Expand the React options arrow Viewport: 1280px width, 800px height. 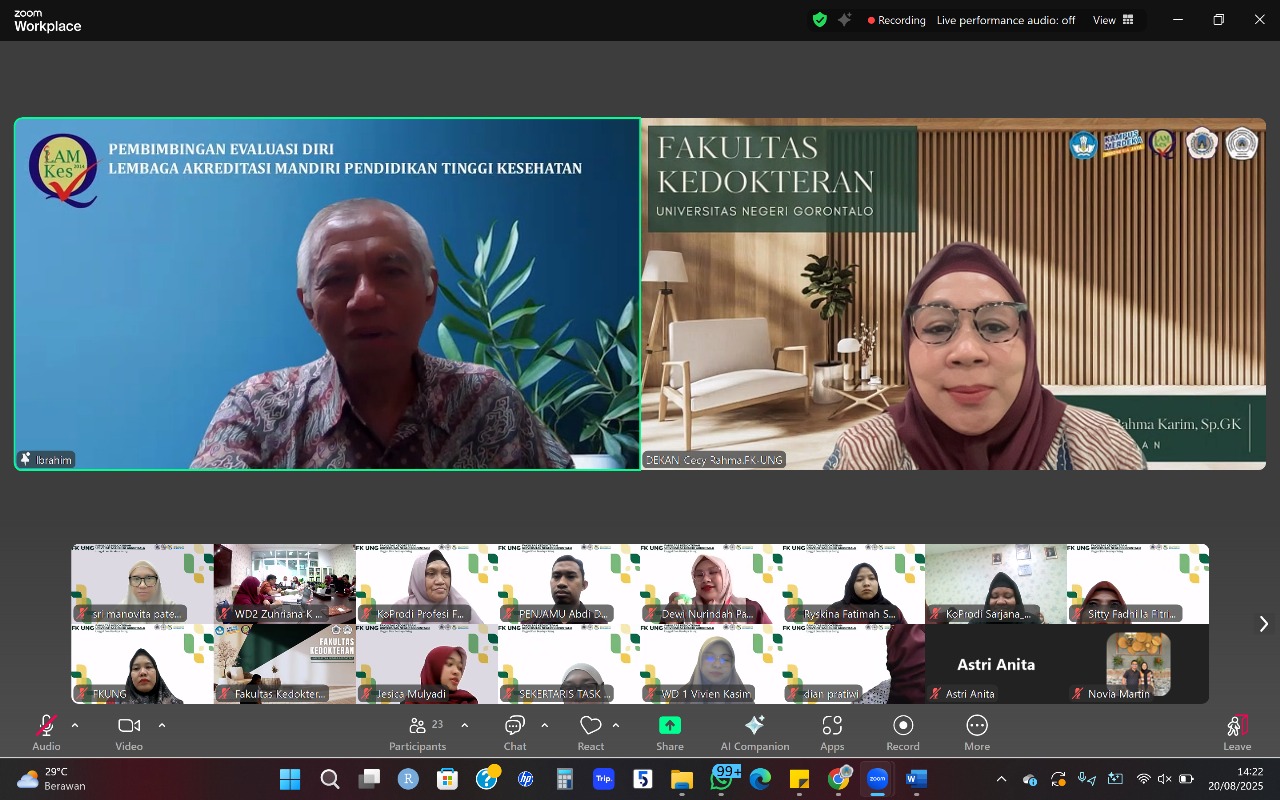point(615,726)
